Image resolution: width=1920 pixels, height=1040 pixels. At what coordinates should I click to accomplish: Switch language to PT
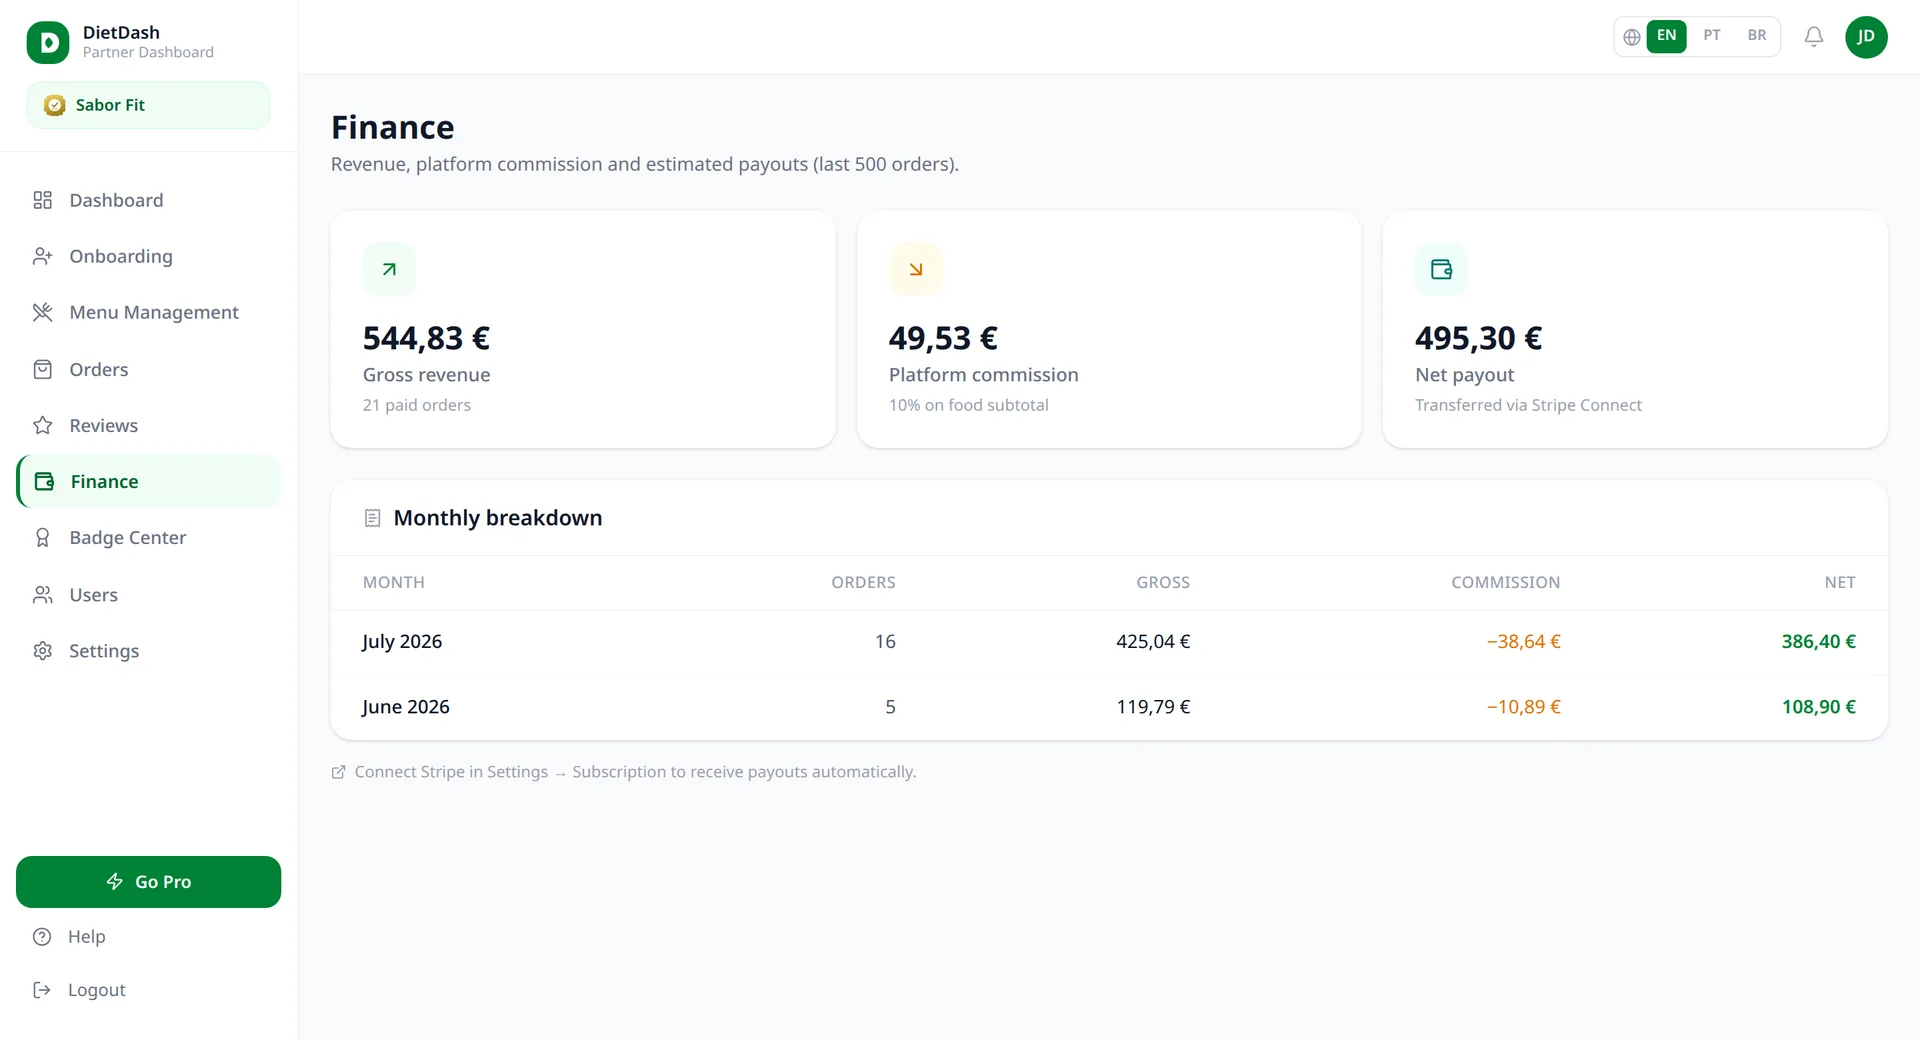tap(1712, 36)
